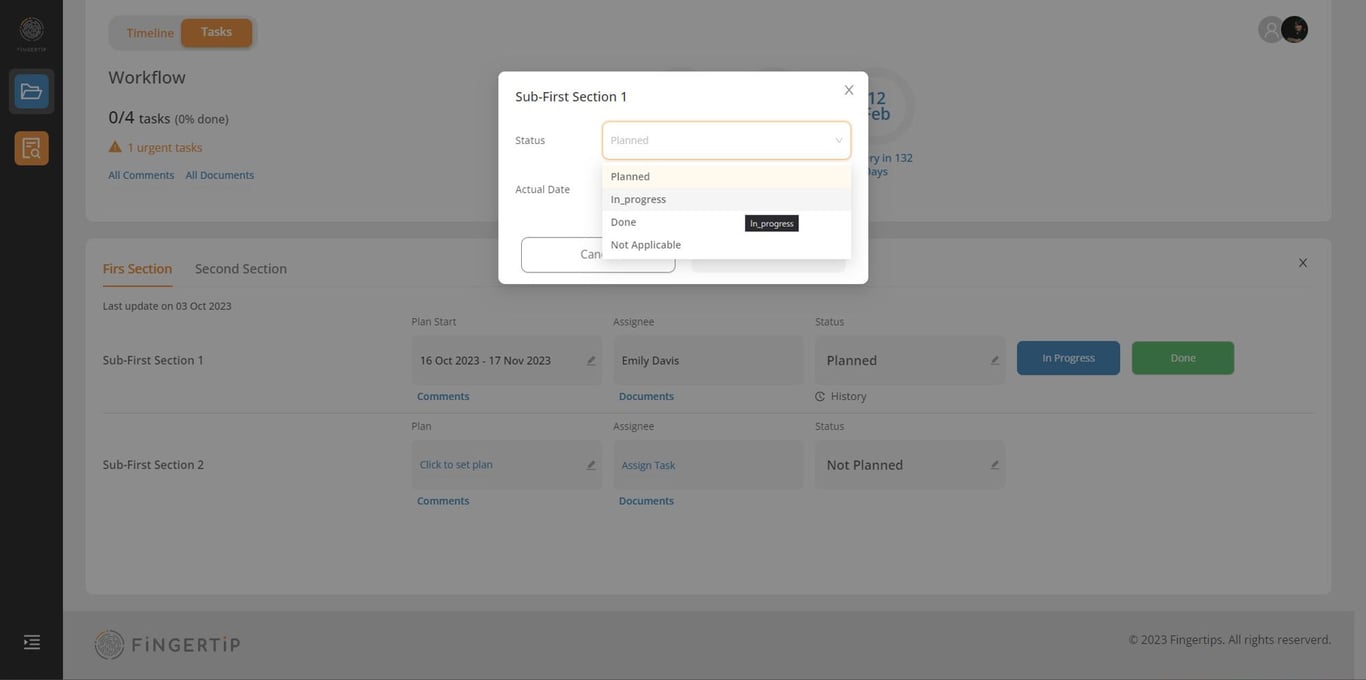
Task: Click the 'Last update on 03 Oct 2023' text
Action: click(x=167, y=306)
